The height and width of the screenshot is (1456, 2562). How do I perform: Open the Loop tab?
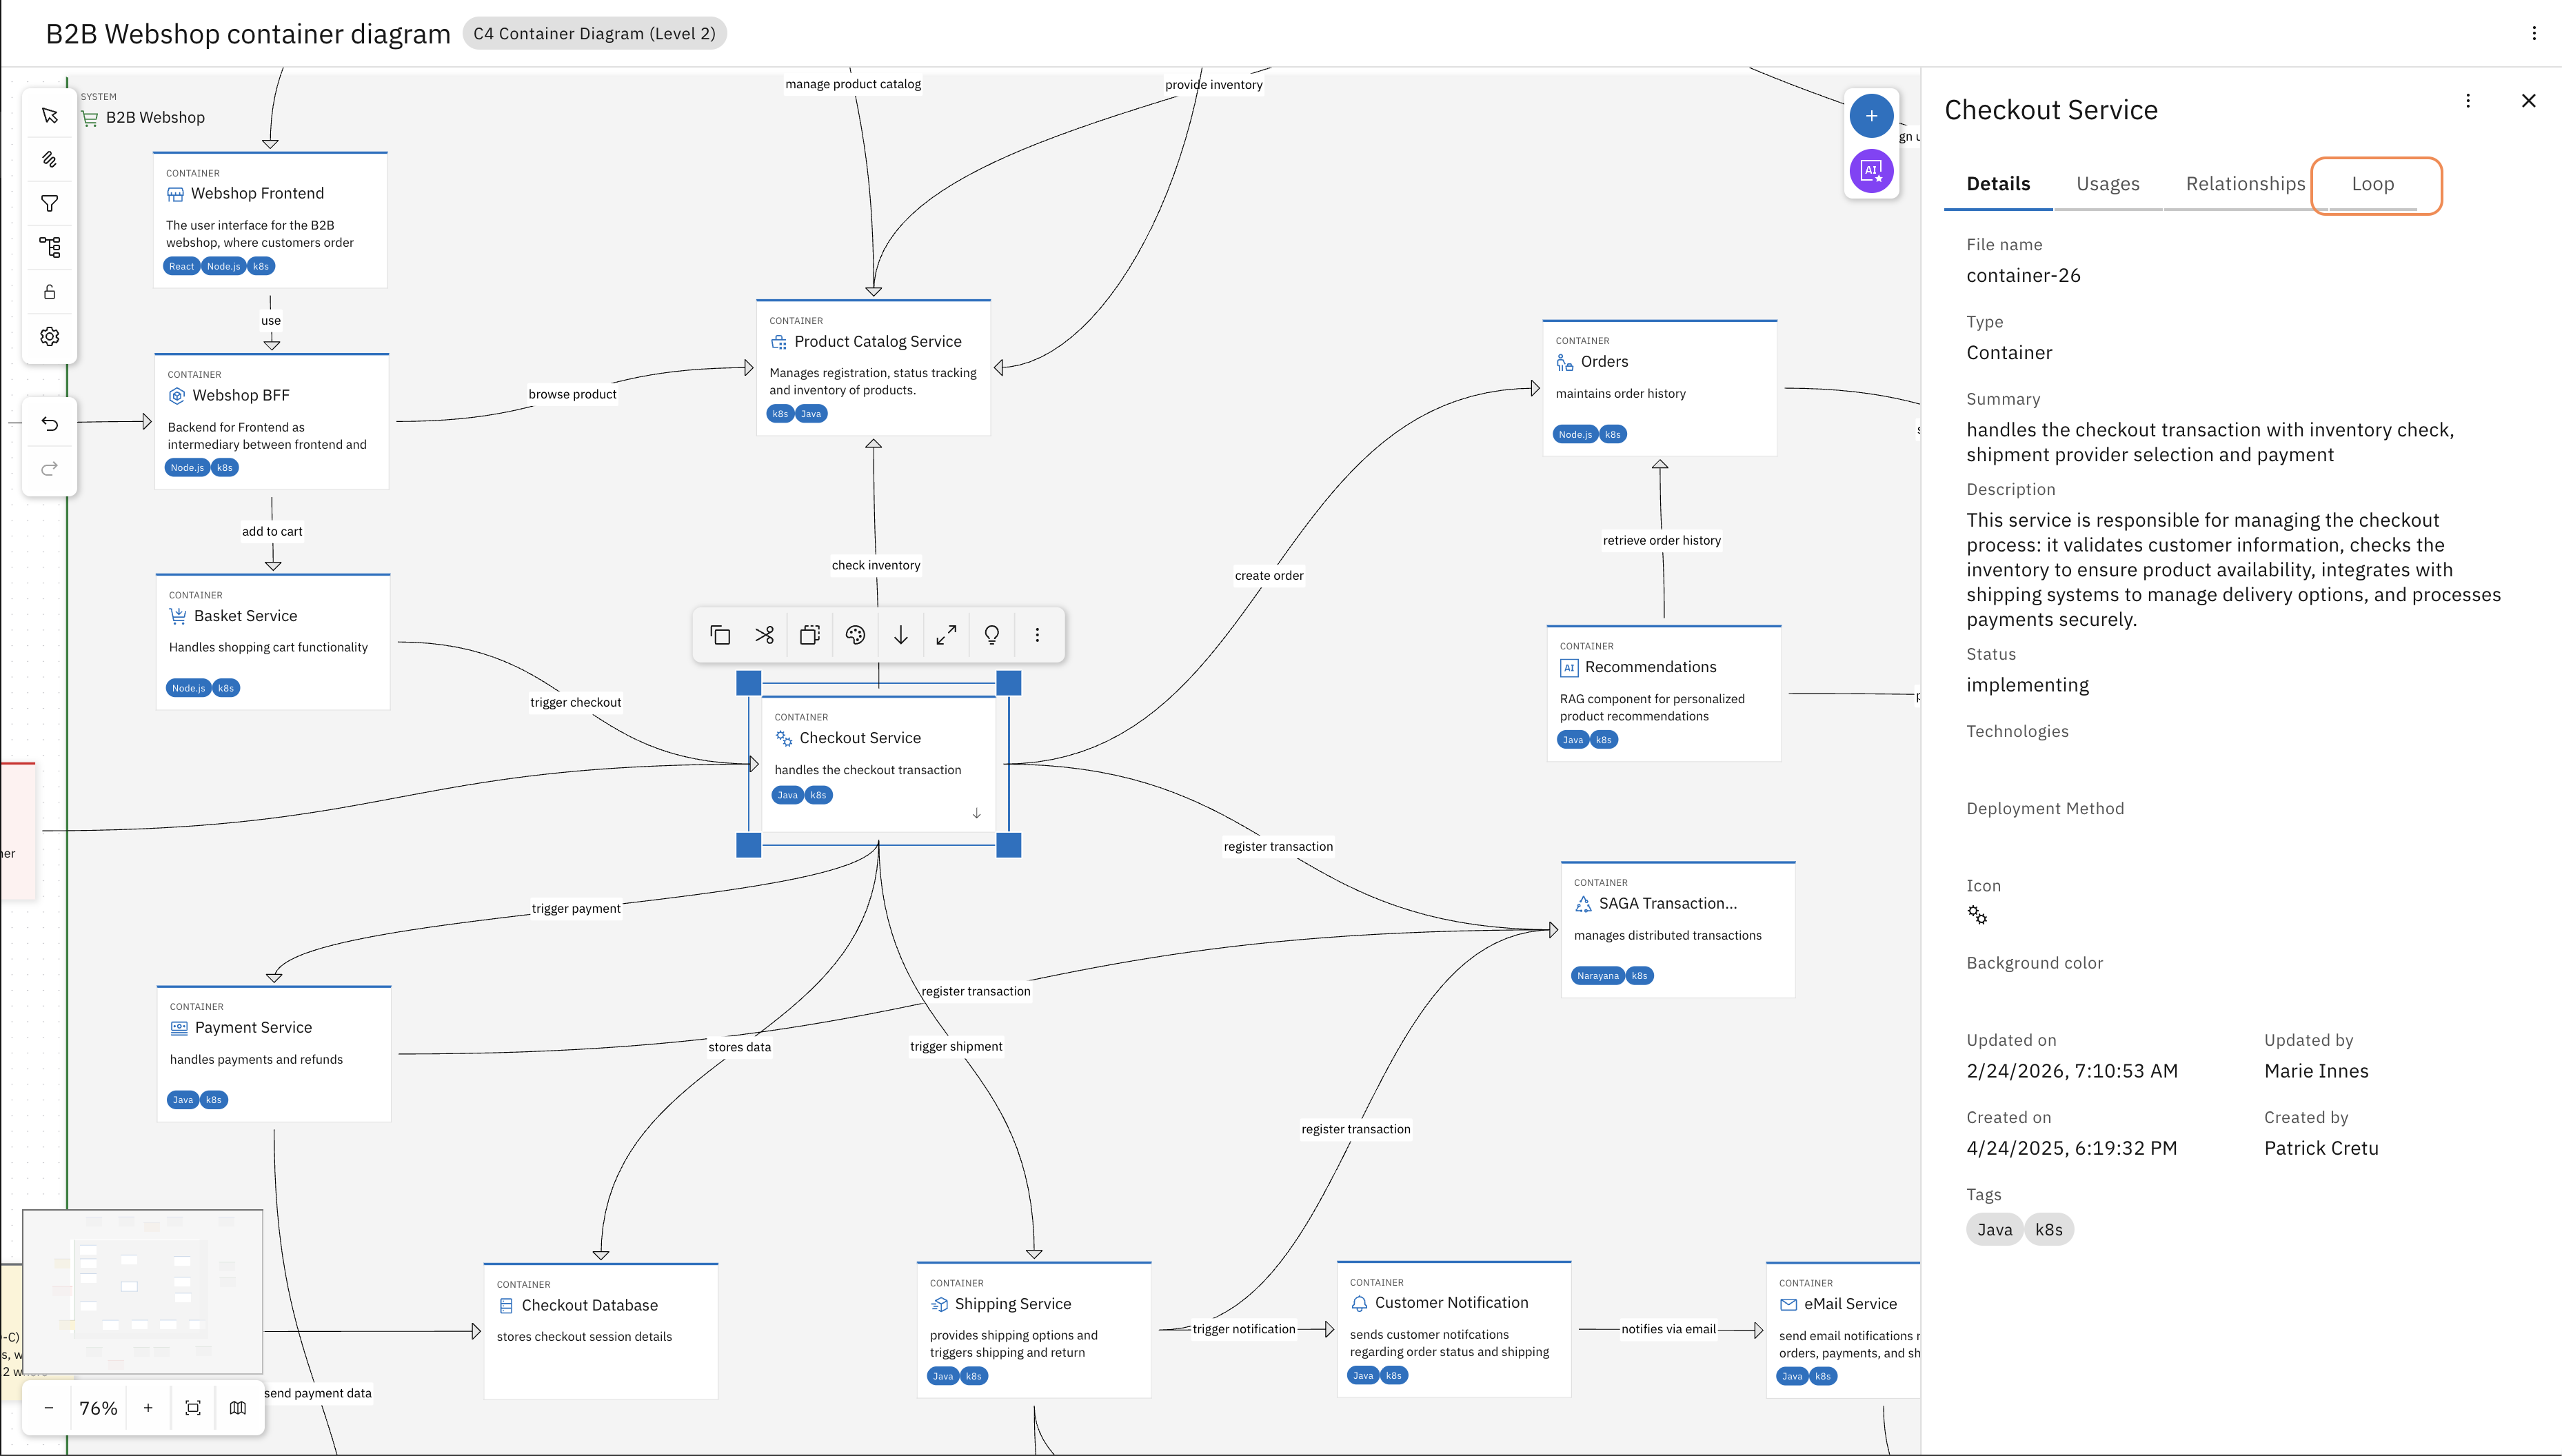tap(2372, 184)
